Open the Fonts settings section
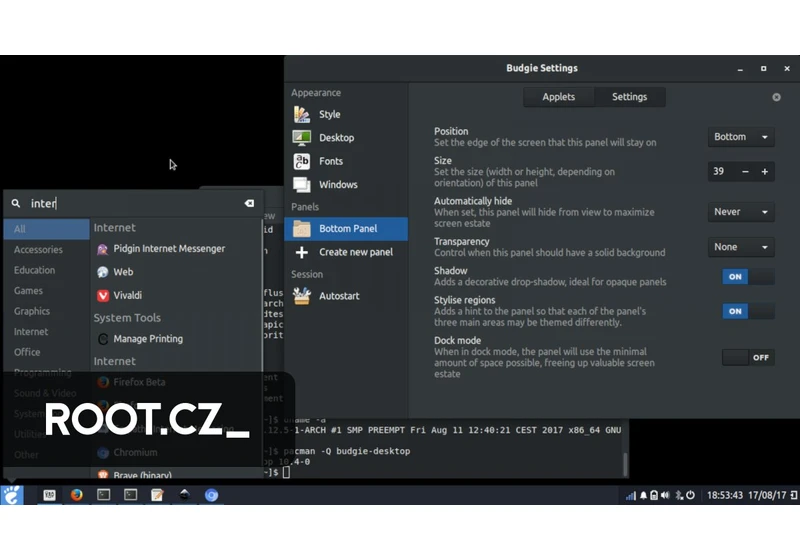Image resolution: width=800 pixels, height=560 pixels. (346, 161)
